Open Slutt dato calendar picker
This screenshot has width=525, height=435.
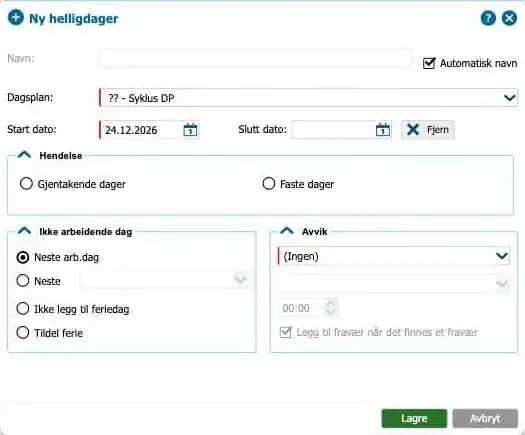383,130
